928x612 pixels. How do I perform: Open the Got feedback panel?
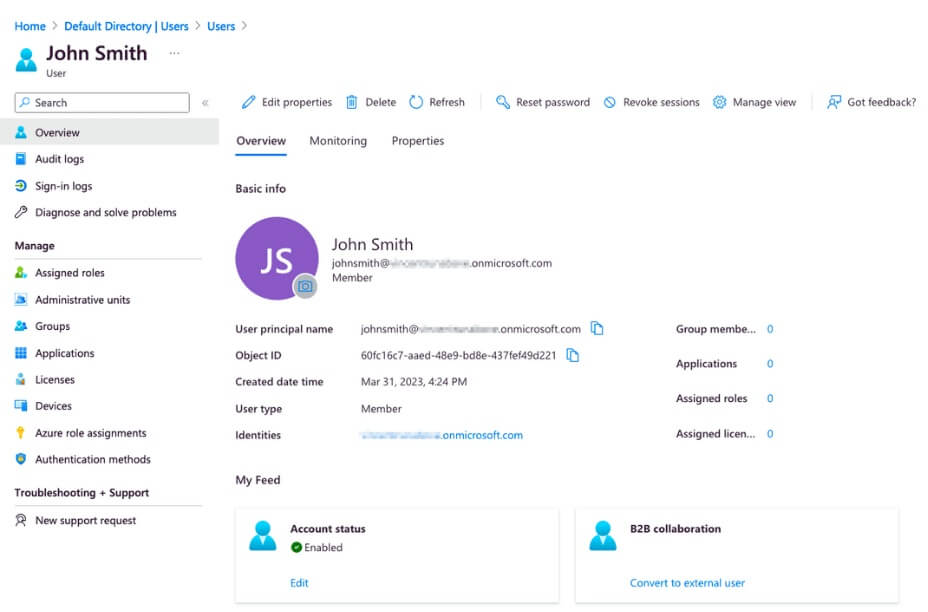870,102
